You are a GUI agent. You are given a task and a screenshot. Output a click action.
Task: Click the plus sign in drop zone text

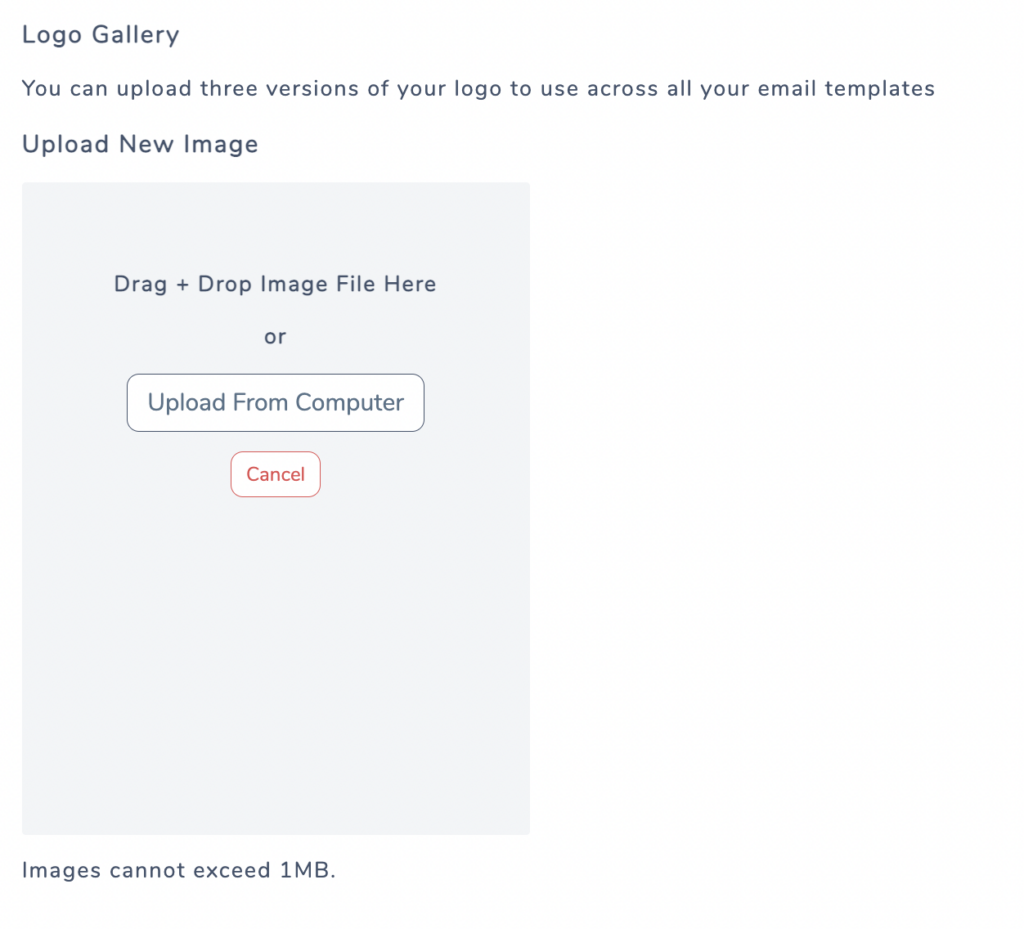pyautogui.click(x=182, y=284)
